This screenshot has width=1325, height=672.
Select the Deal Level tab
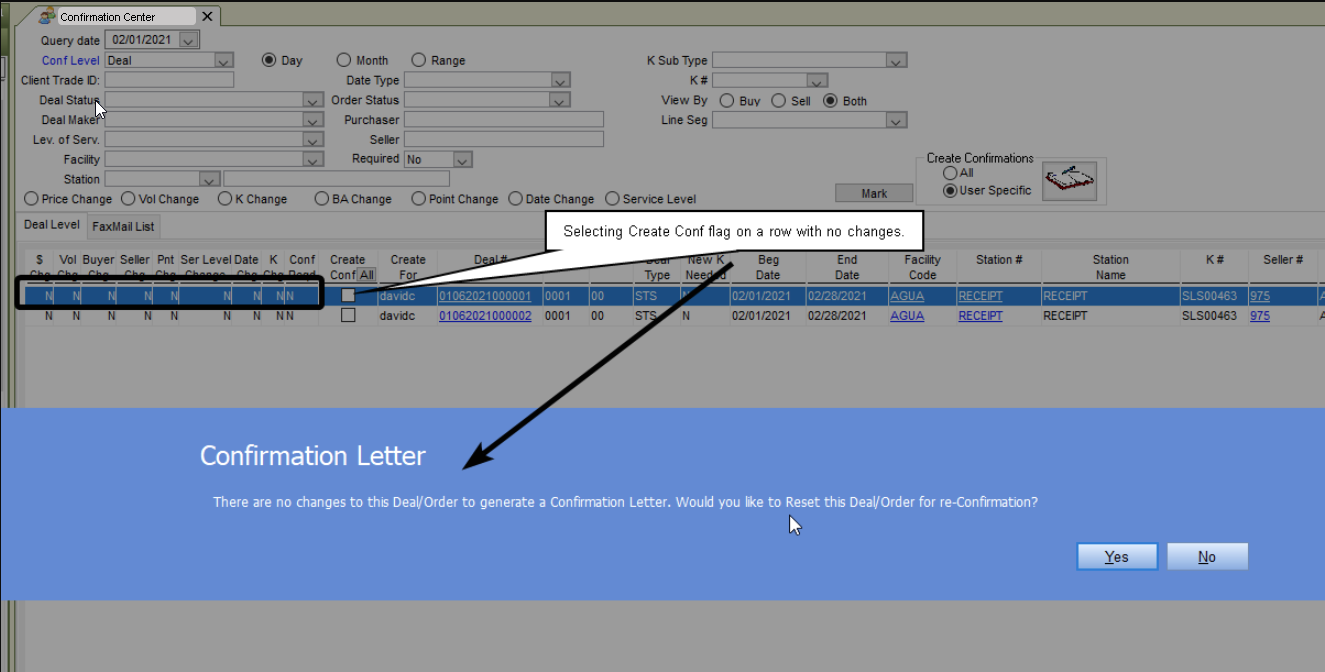52,226
